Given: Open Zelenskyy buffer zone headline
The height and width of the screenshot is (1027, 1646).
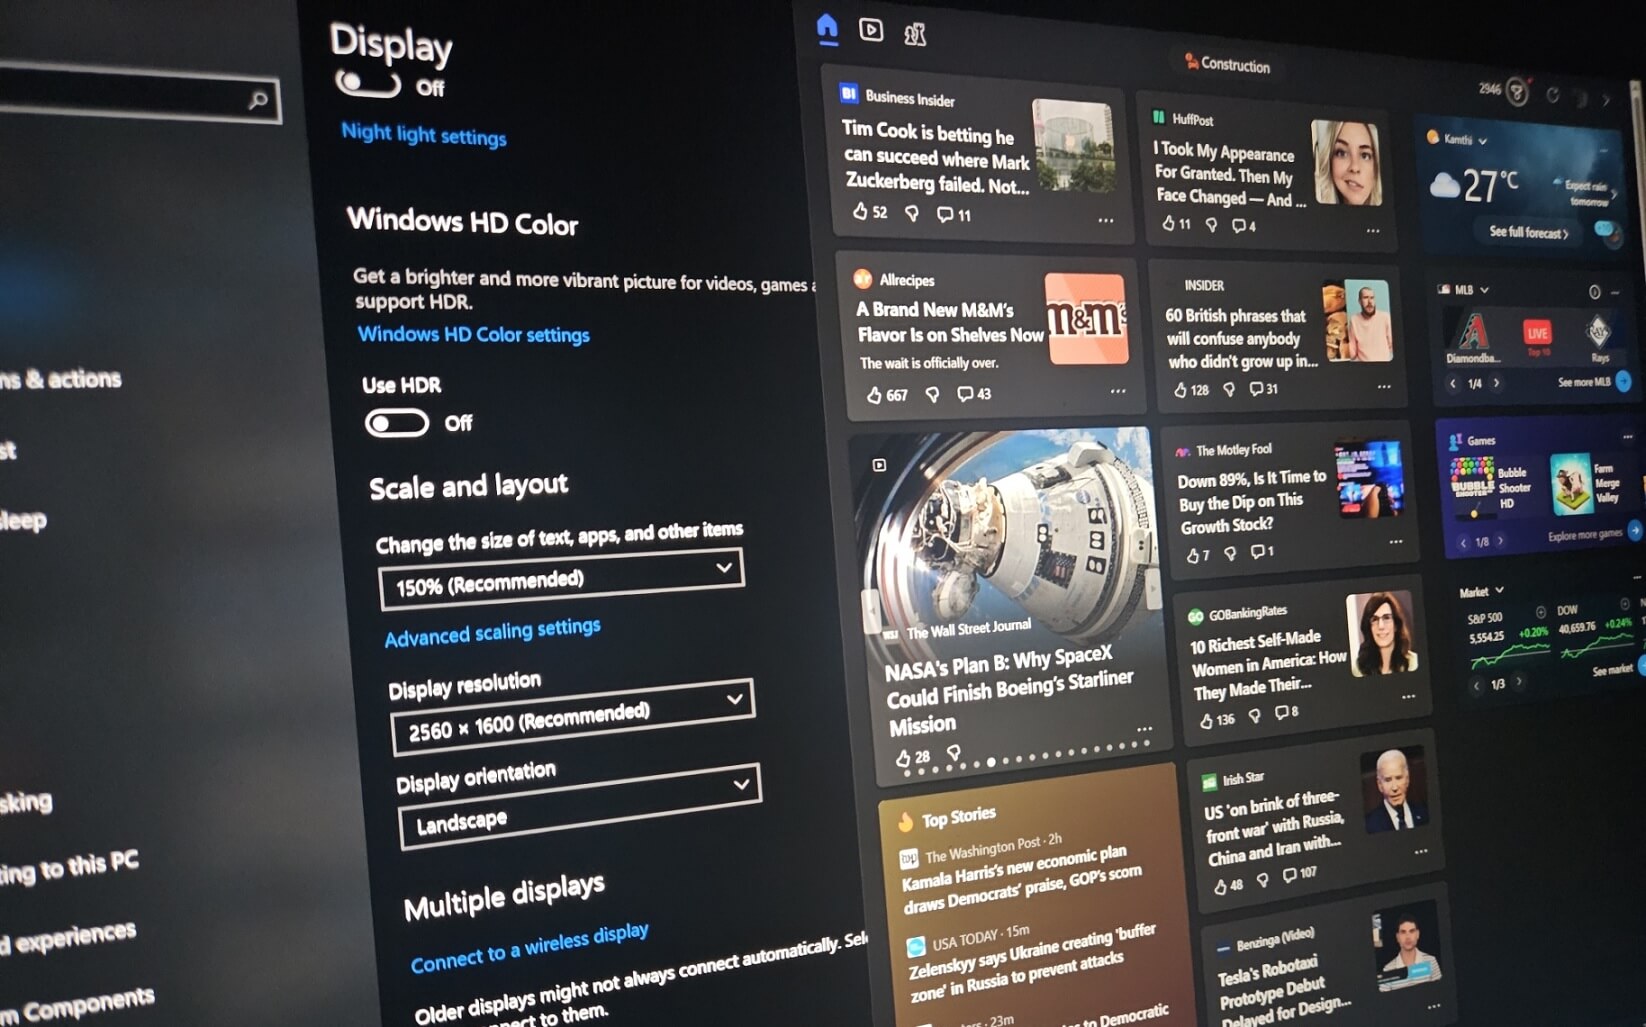Looking at the screenshot, I should pos(1032,962).
